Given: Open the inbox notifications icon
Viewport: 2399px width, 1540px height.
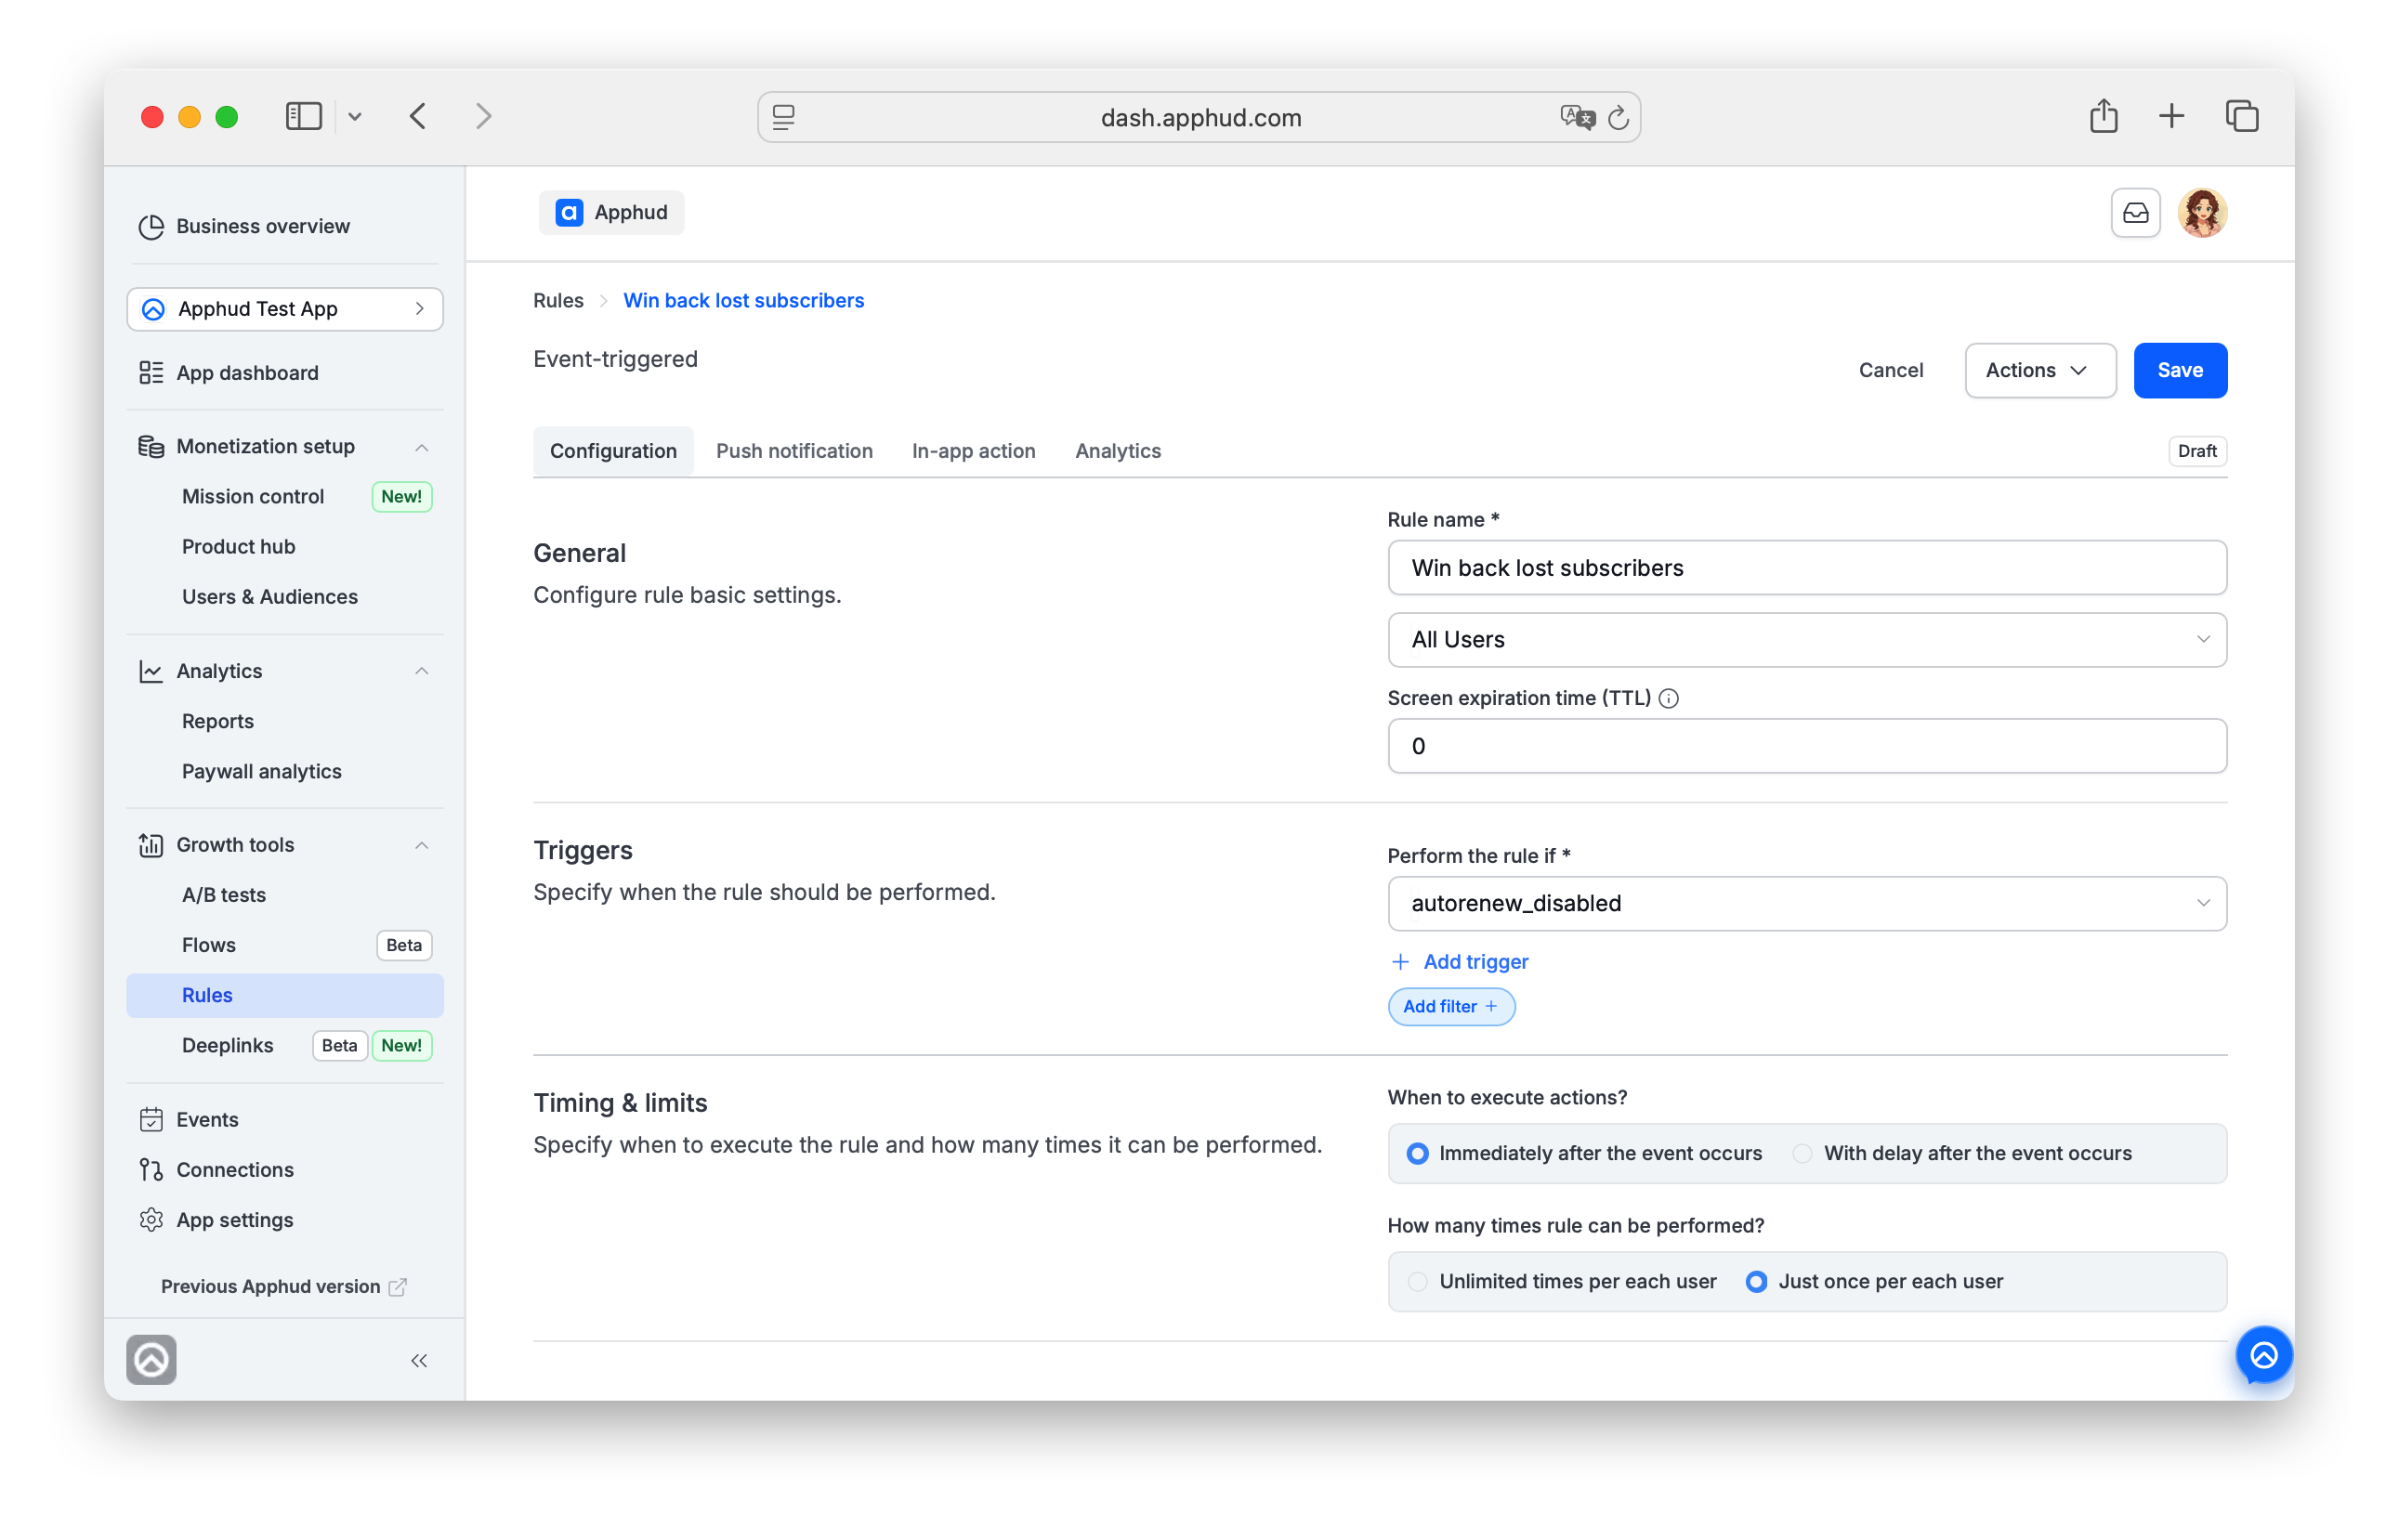Looking at the screenshot, I should point(2134,213).
